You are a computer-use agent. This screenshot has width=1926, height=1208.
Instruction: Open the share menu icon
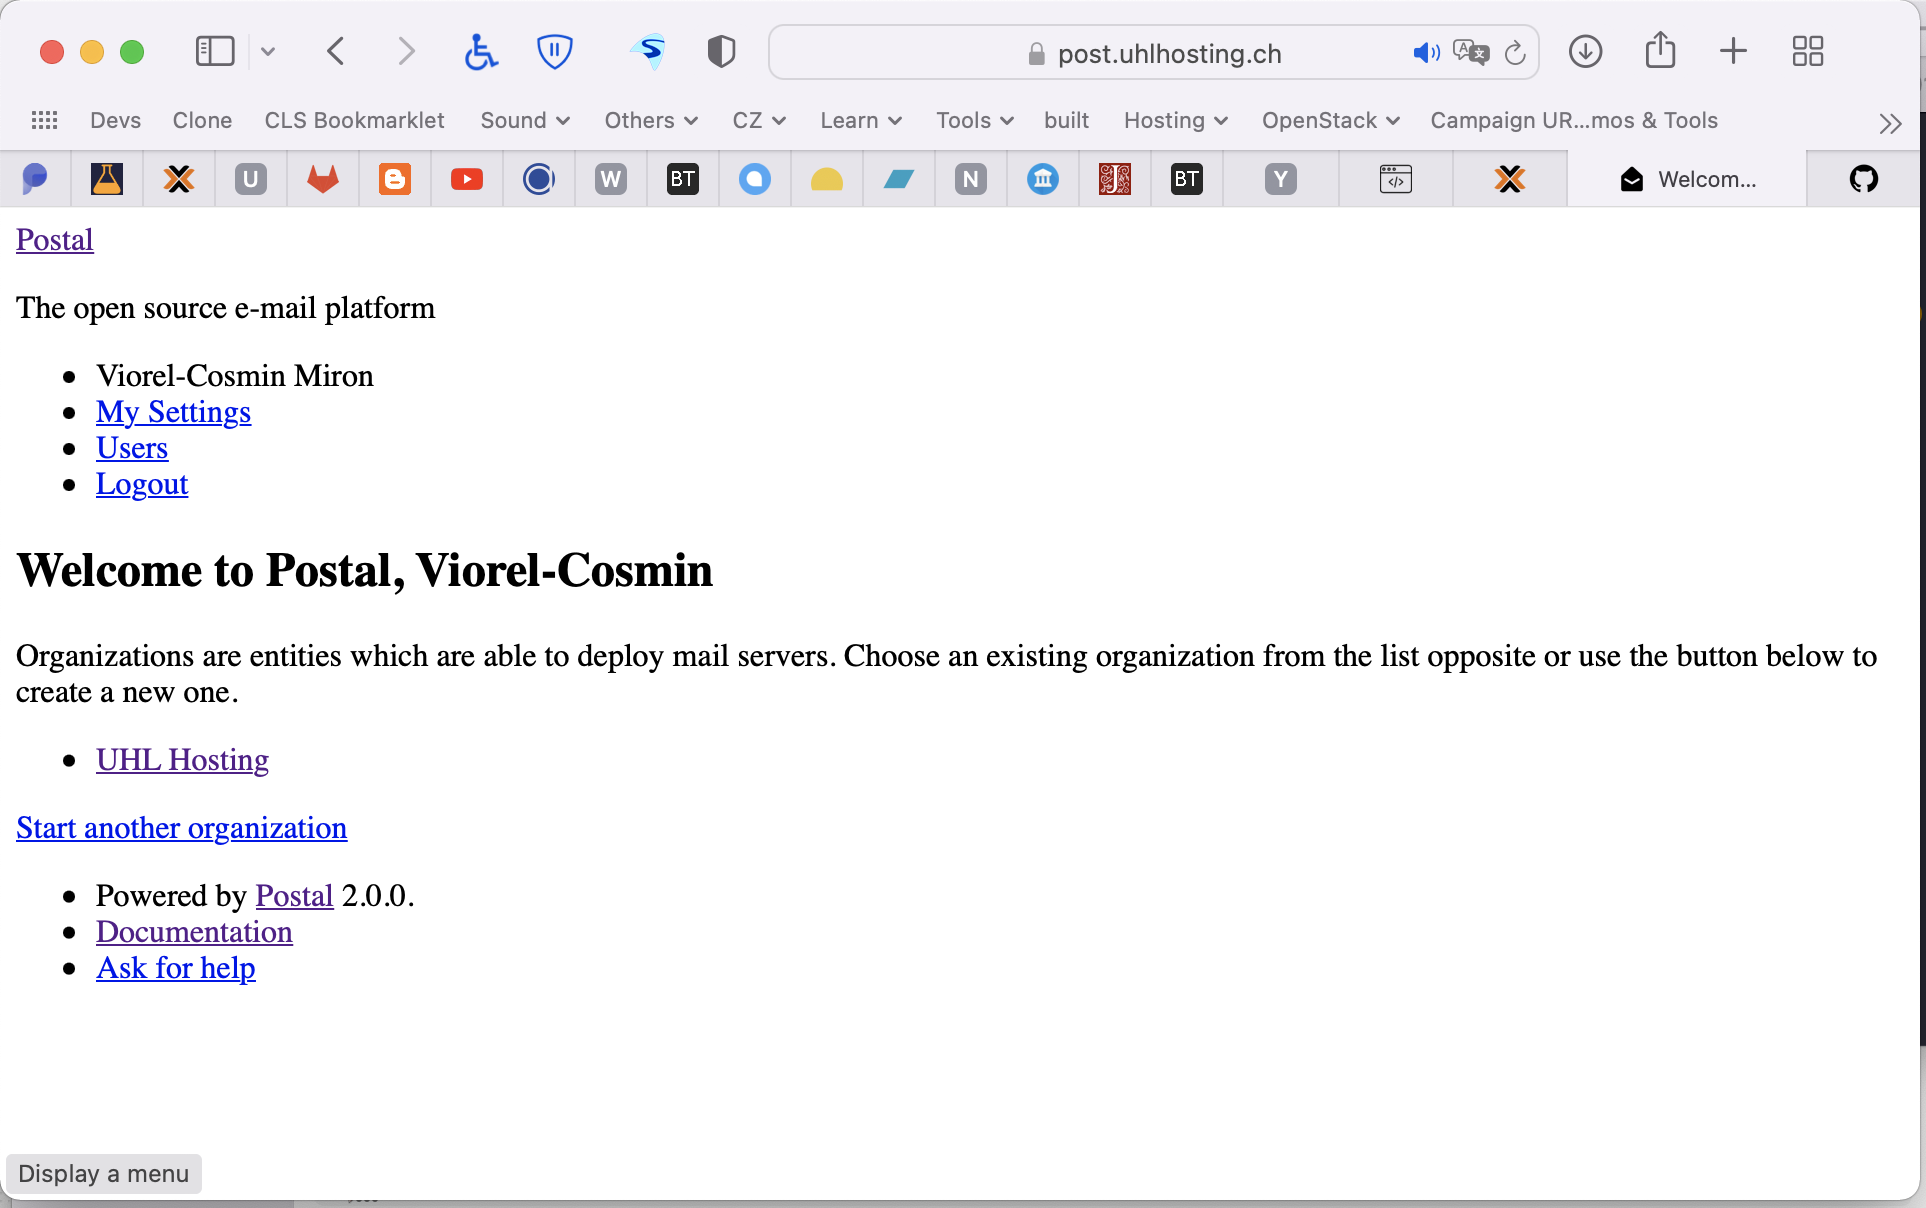coord(1660,50)
